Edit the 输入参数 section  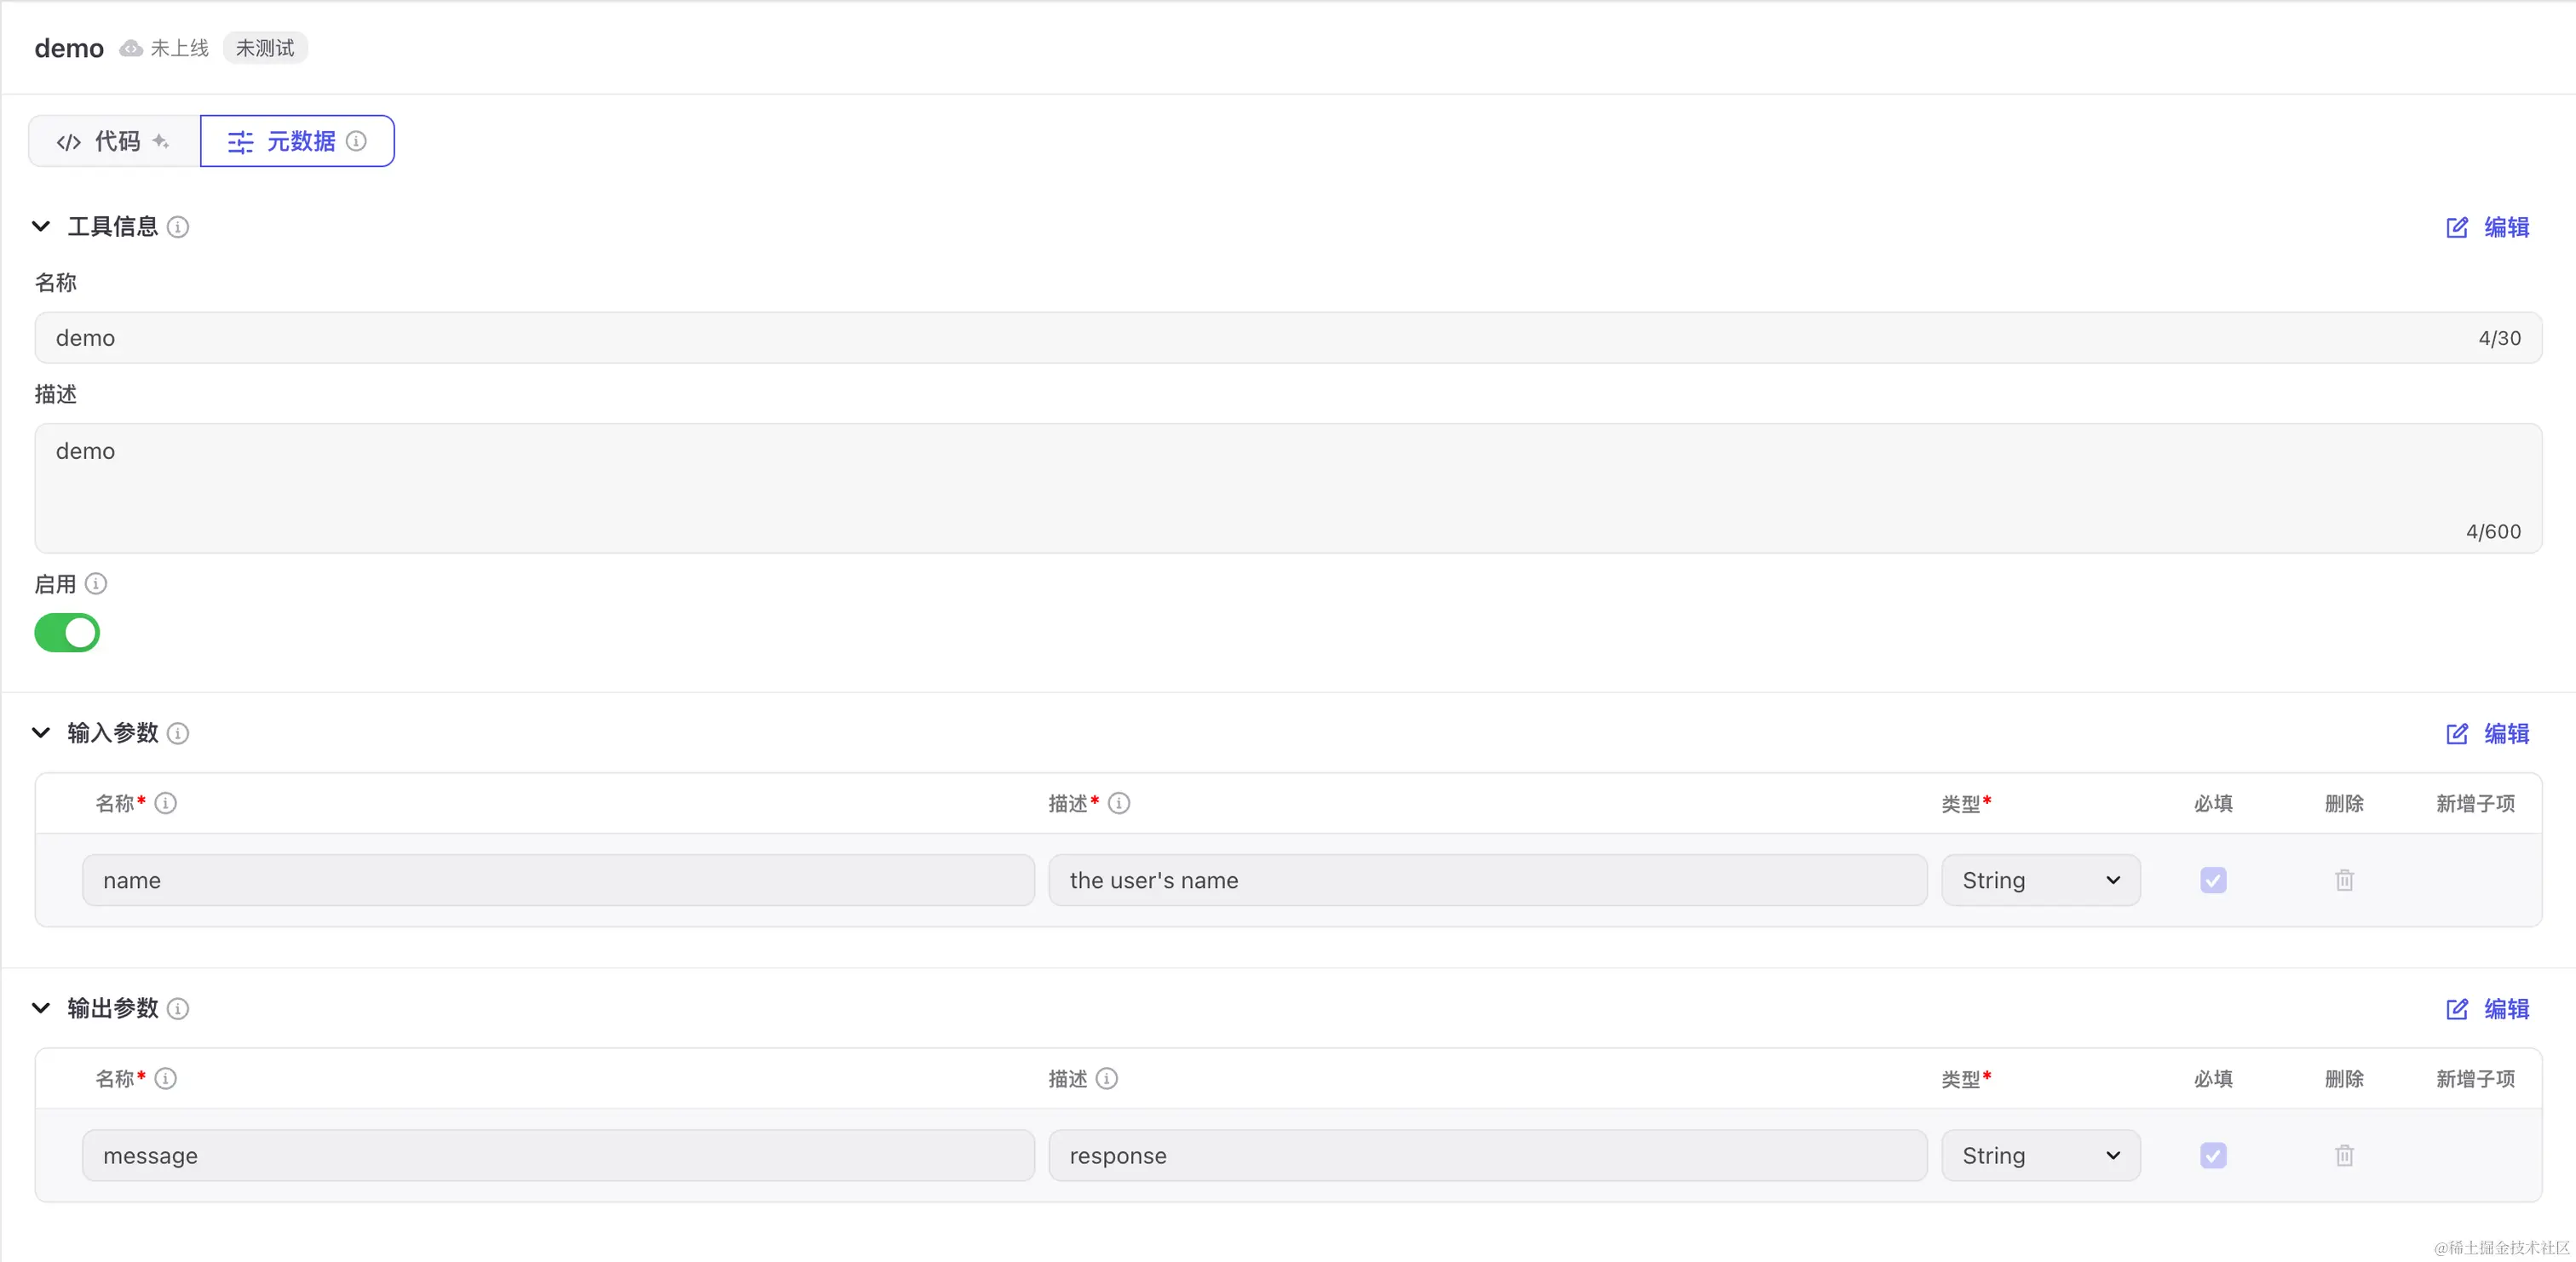click(x=2487, y=733)
